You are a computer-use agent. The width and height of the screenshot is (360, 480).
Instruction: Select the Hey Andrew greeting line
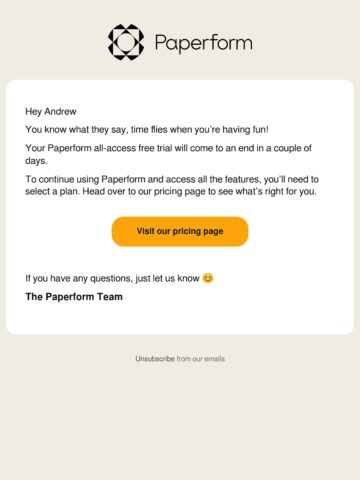(51, 111)
